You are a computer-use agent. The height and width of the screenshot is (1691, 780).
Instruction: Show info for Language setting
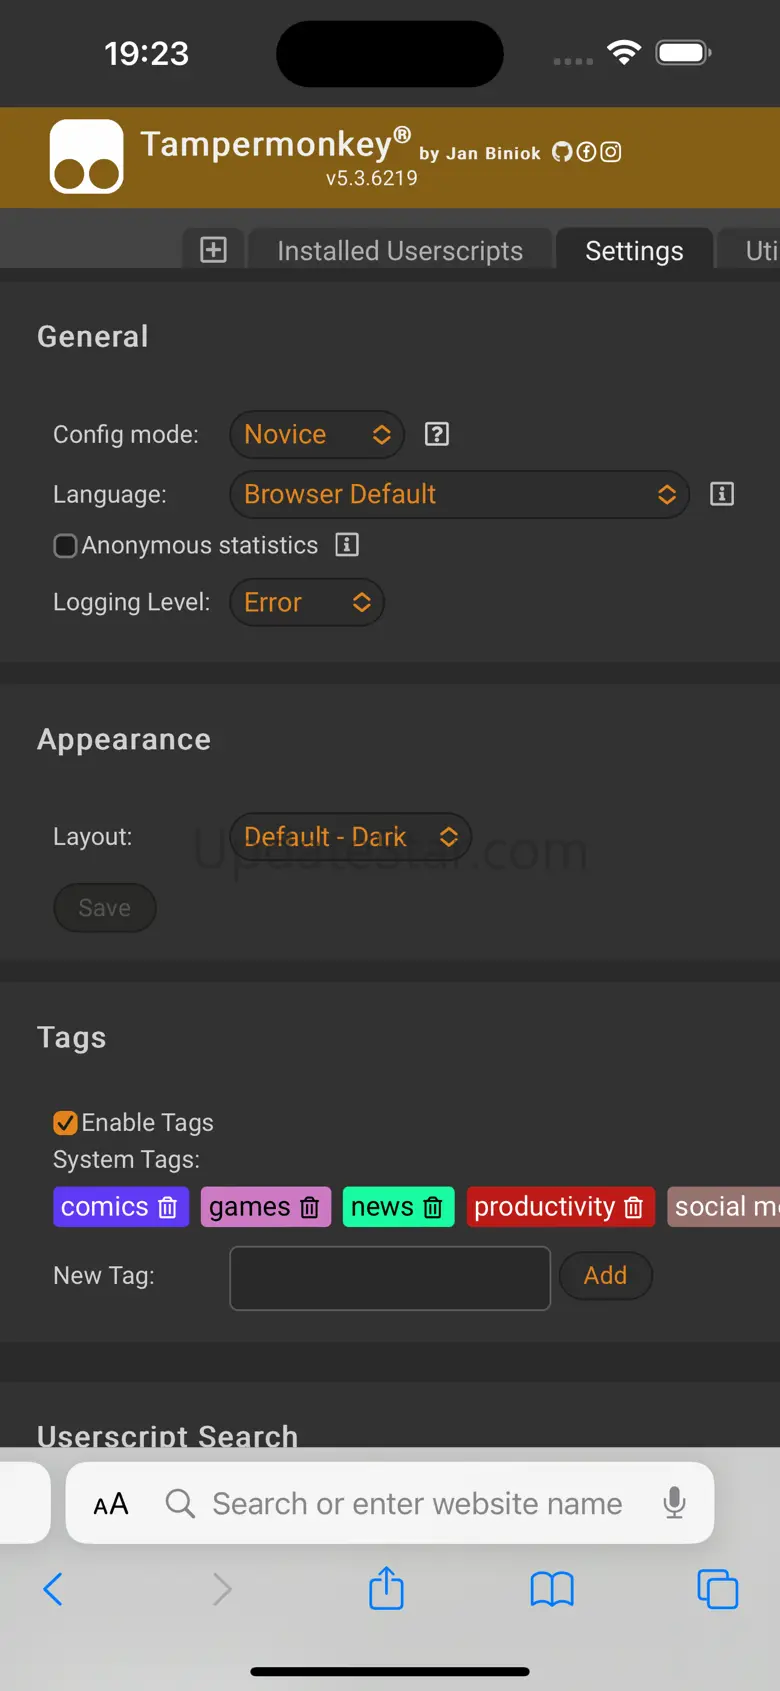pyautogui.click(x=722, y=494)
